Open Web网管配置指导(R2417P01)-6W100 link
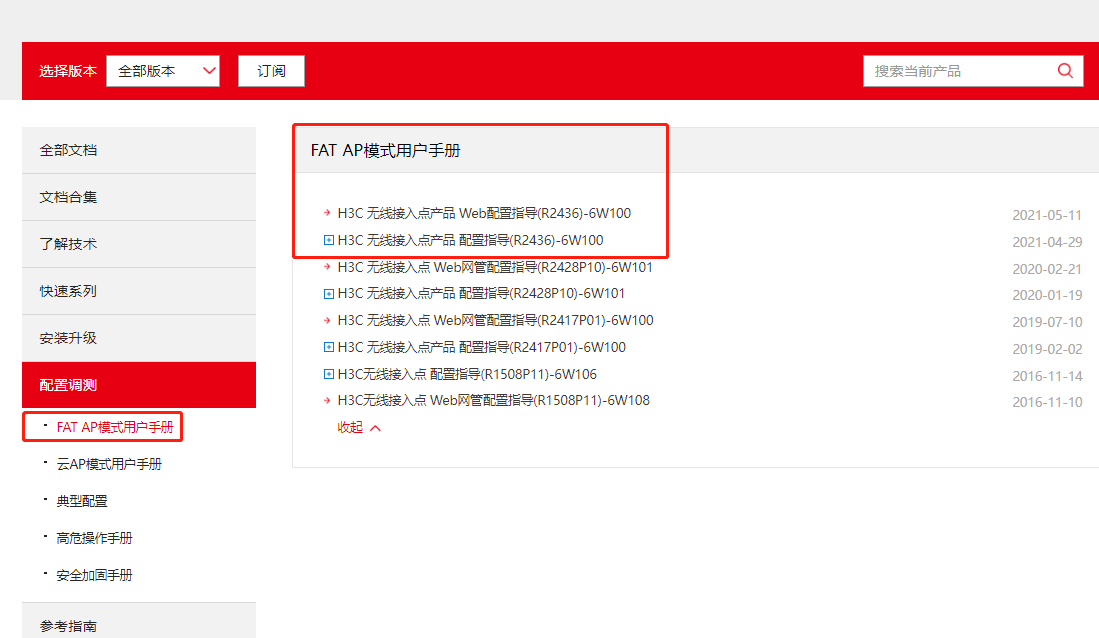 [x=496, y=320]
